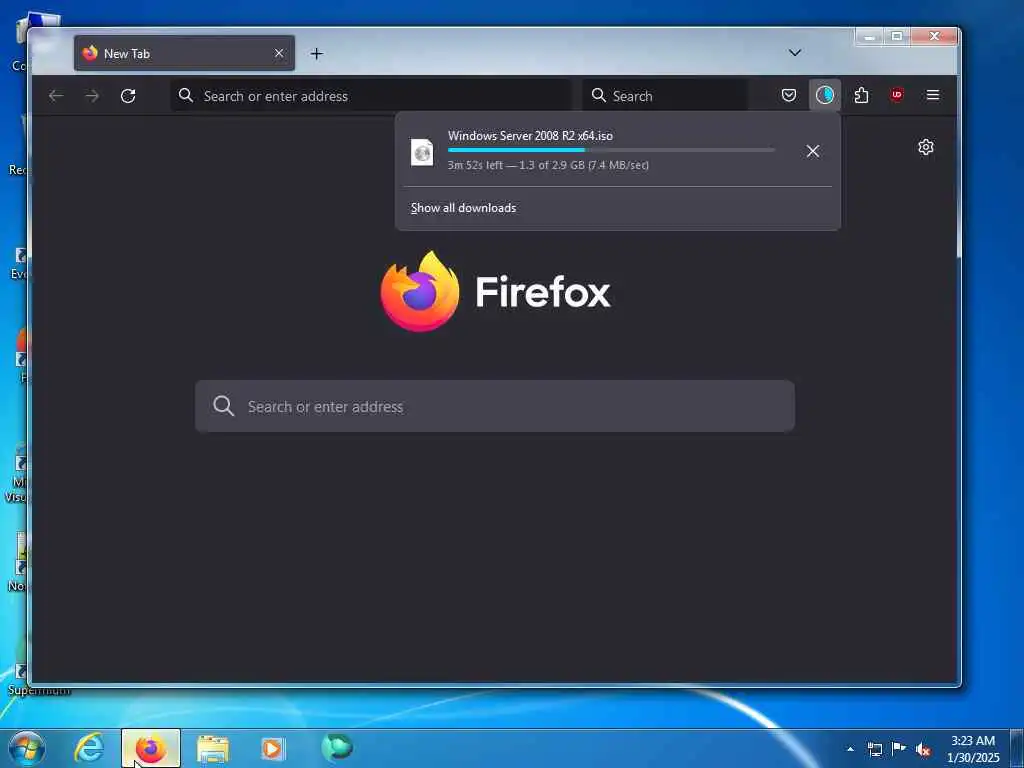1024x768 pixels.
Task: Click the toolbar search magnifier icon
Action: click(598, 95)
